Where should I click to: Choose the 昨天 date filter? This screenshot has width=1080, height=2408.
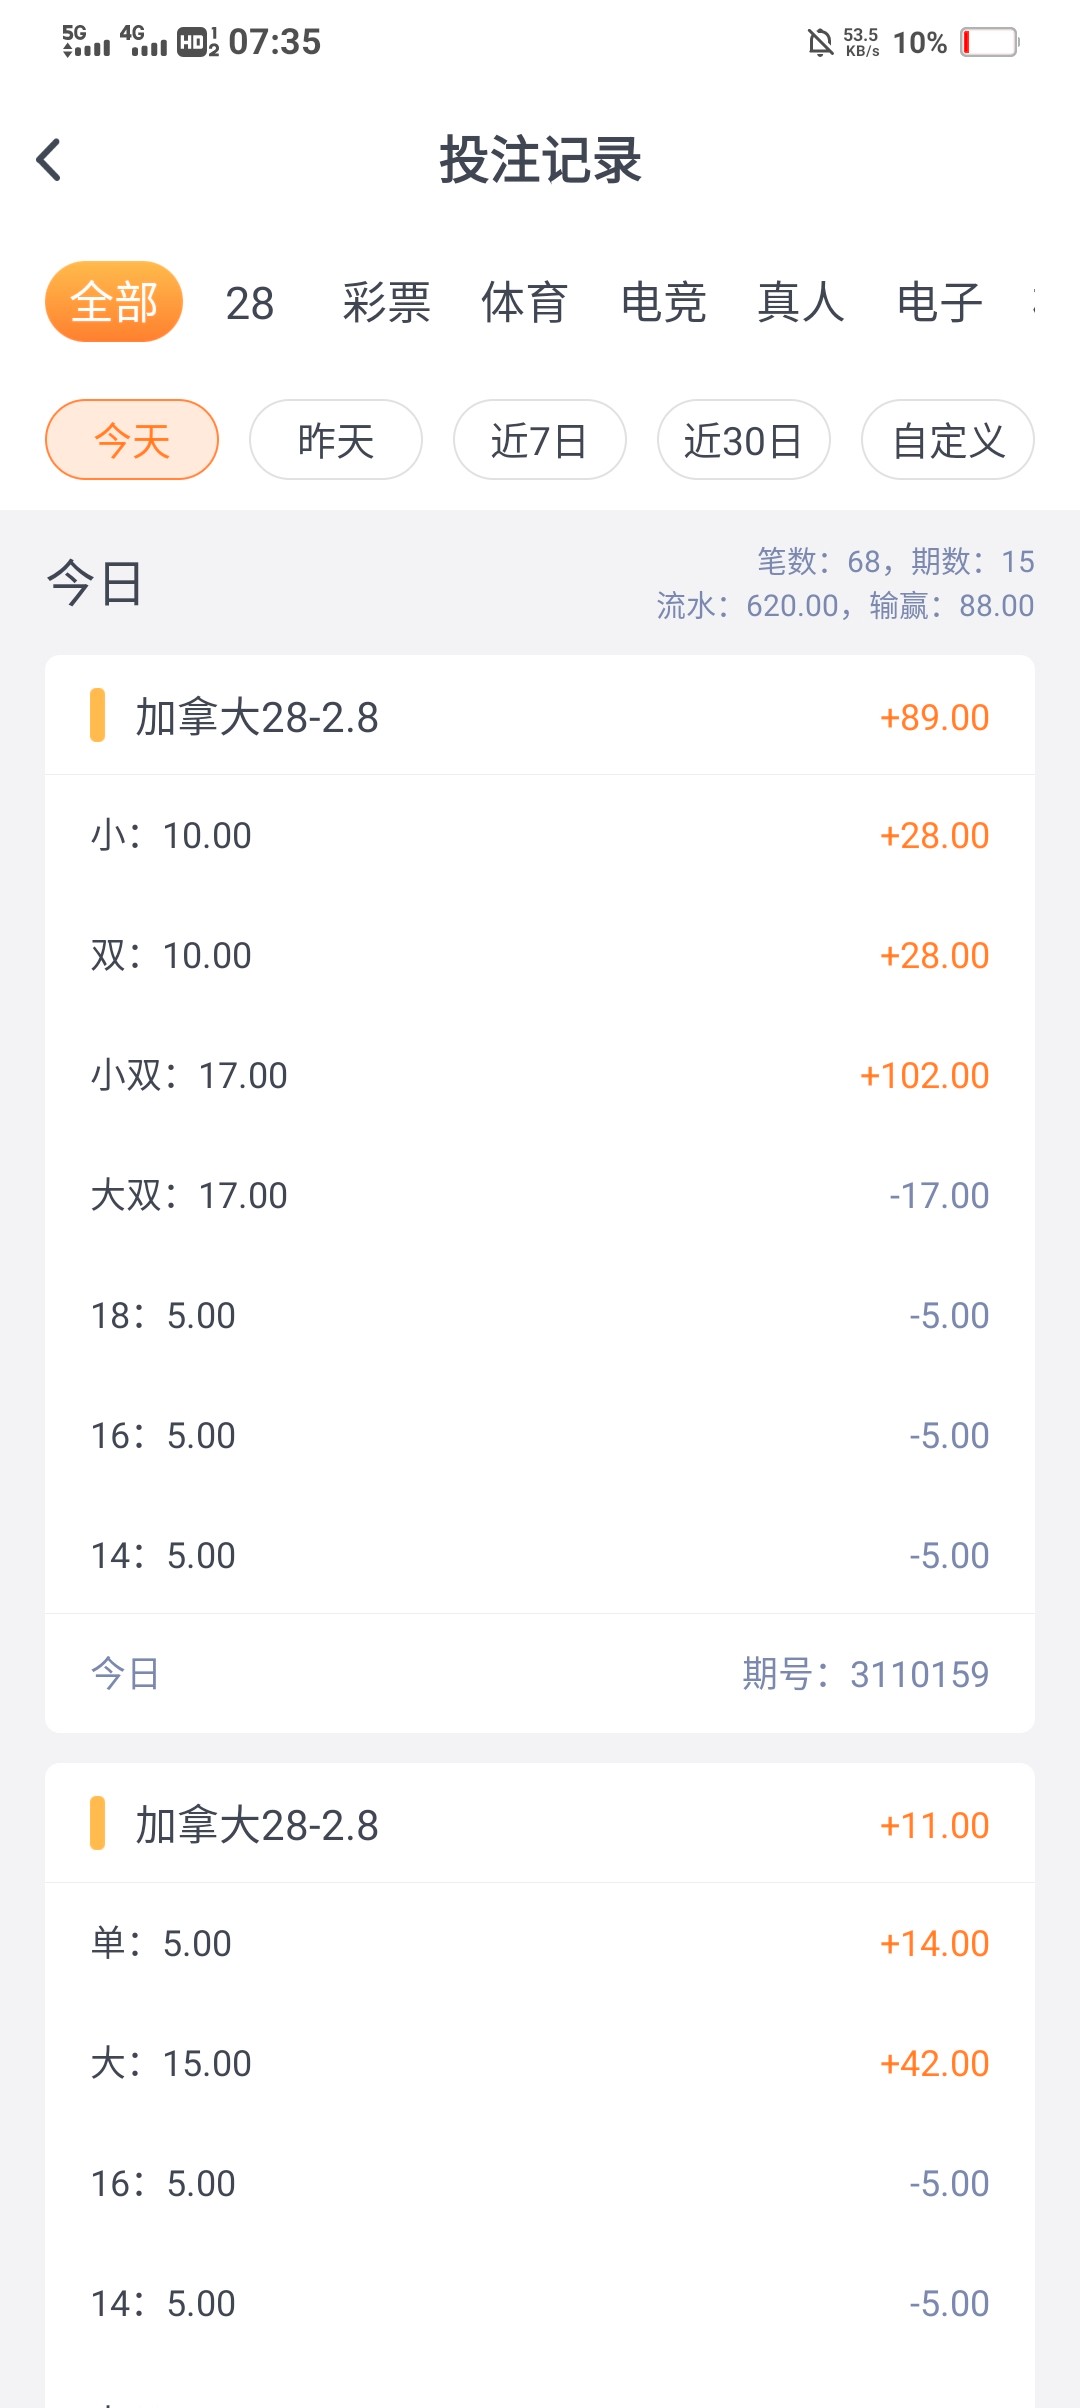(336, 440)
